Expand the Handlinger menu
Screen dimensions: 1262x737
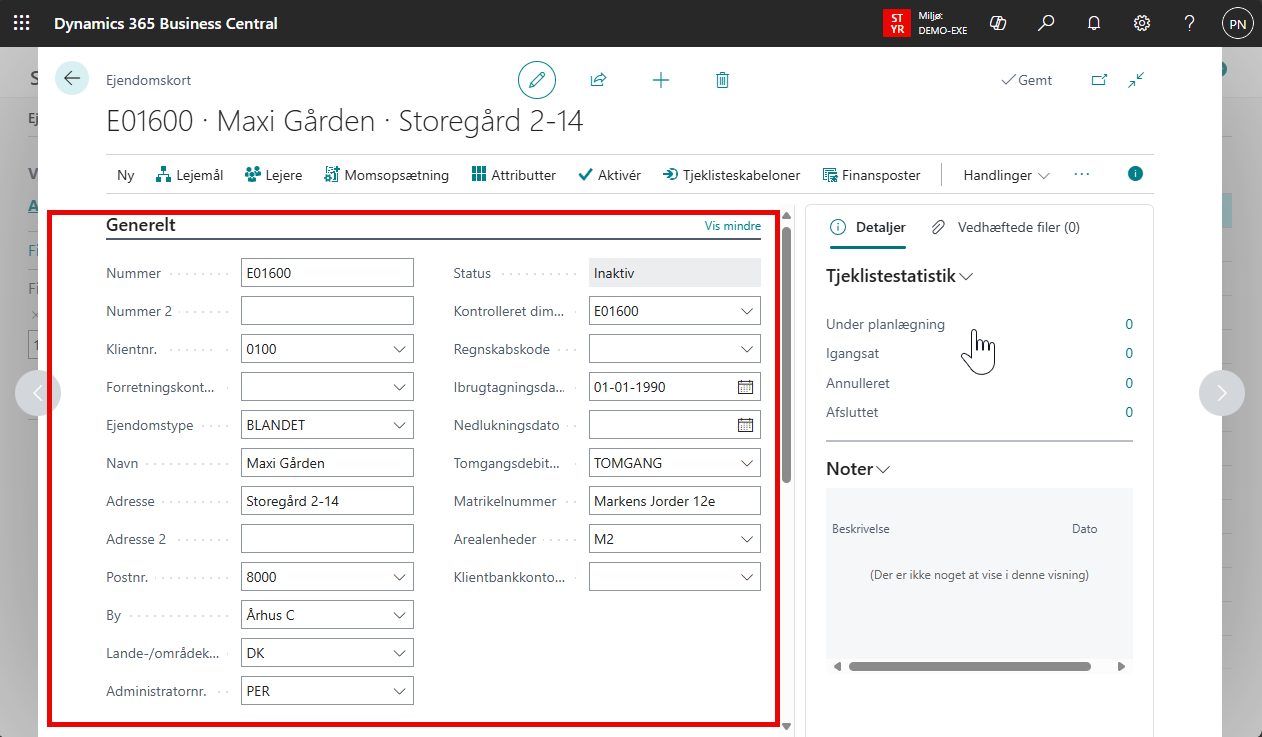1006,175
